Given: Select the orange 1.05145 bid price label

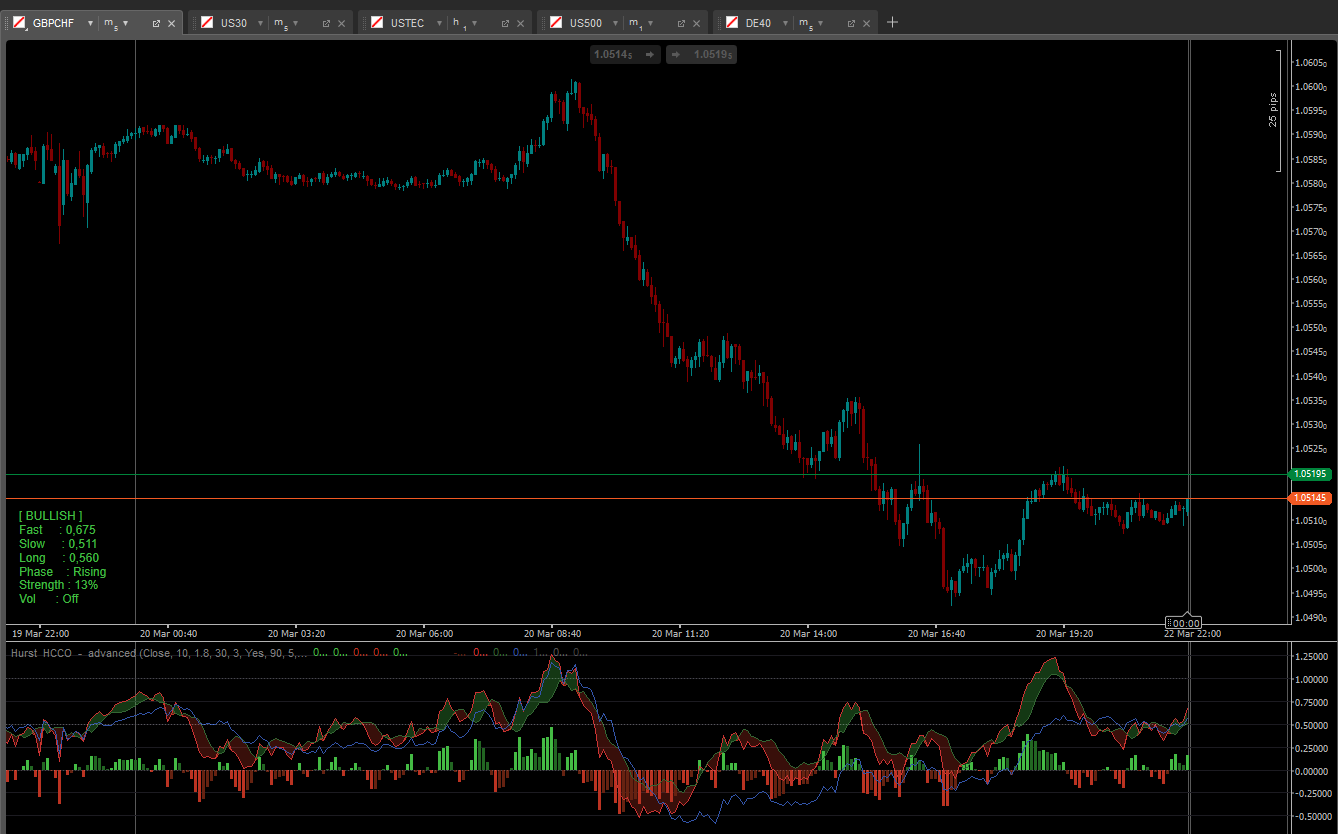Looking at the screenshot, I should click(x=1310, y=498).
